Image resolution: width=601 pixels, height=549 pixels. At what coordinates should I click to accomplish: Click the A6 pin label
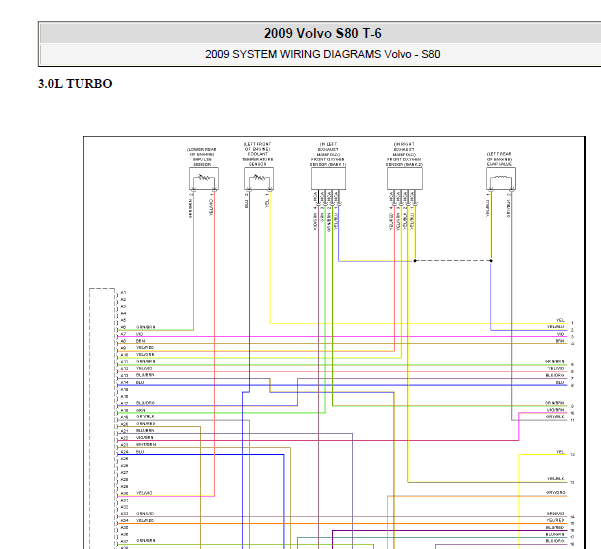pos(123,327)
